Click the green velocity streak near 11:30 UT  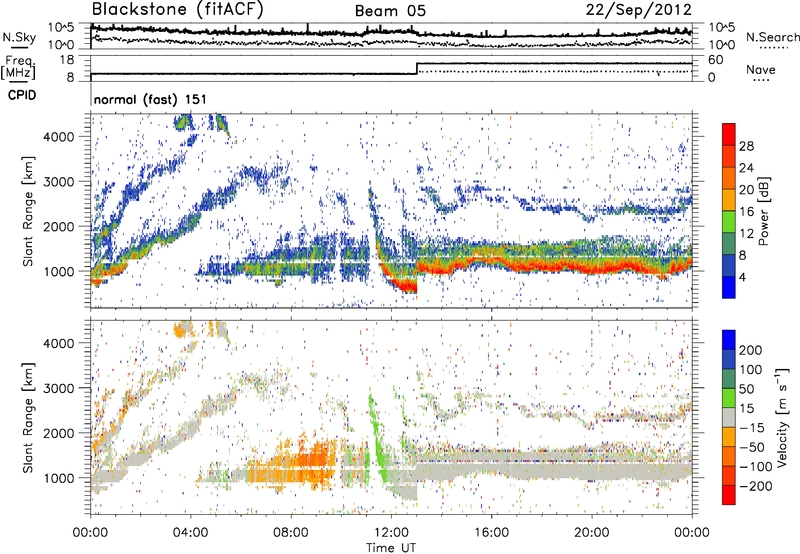click(x=378, y=439)
